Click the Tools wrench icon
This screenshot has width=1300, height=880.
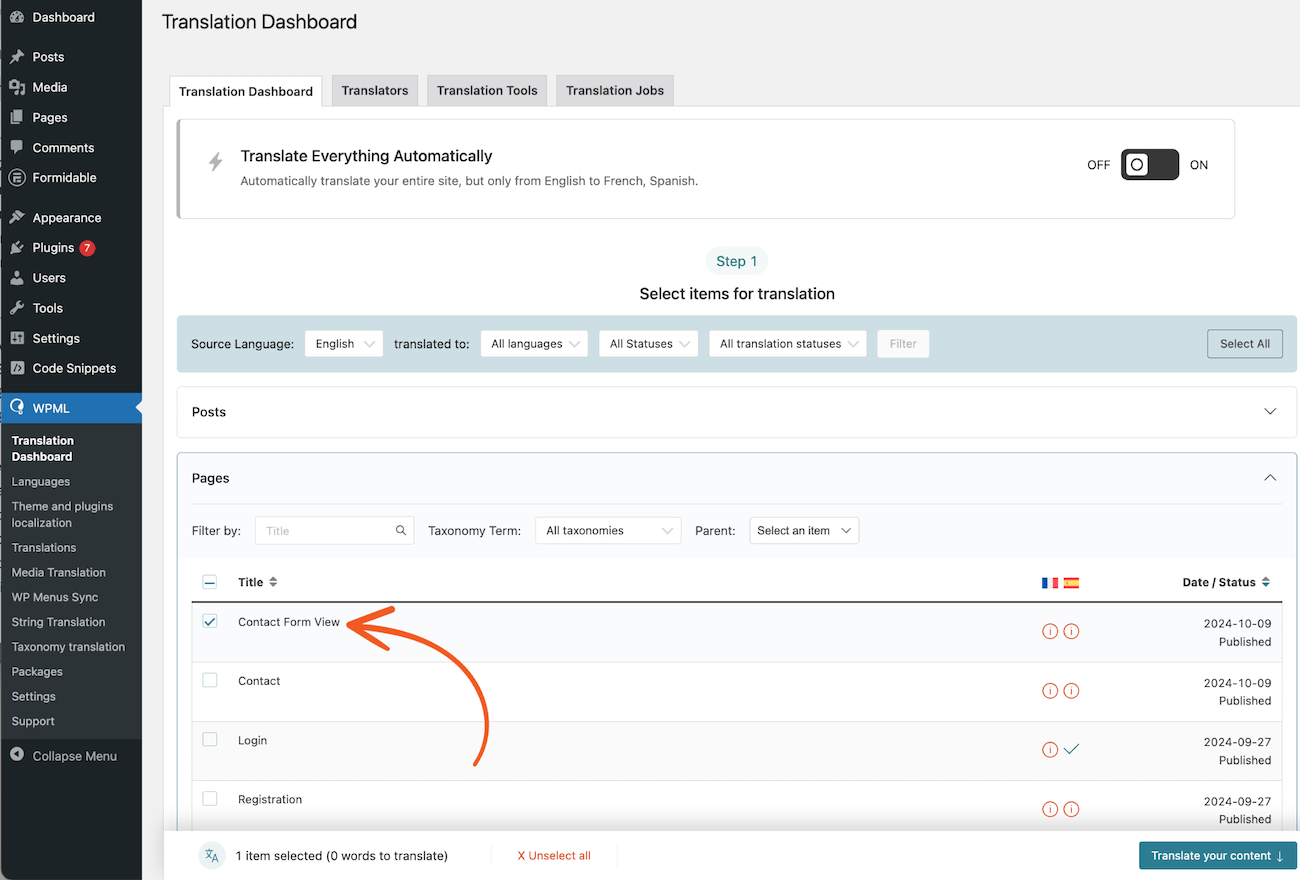coord(17,307)
